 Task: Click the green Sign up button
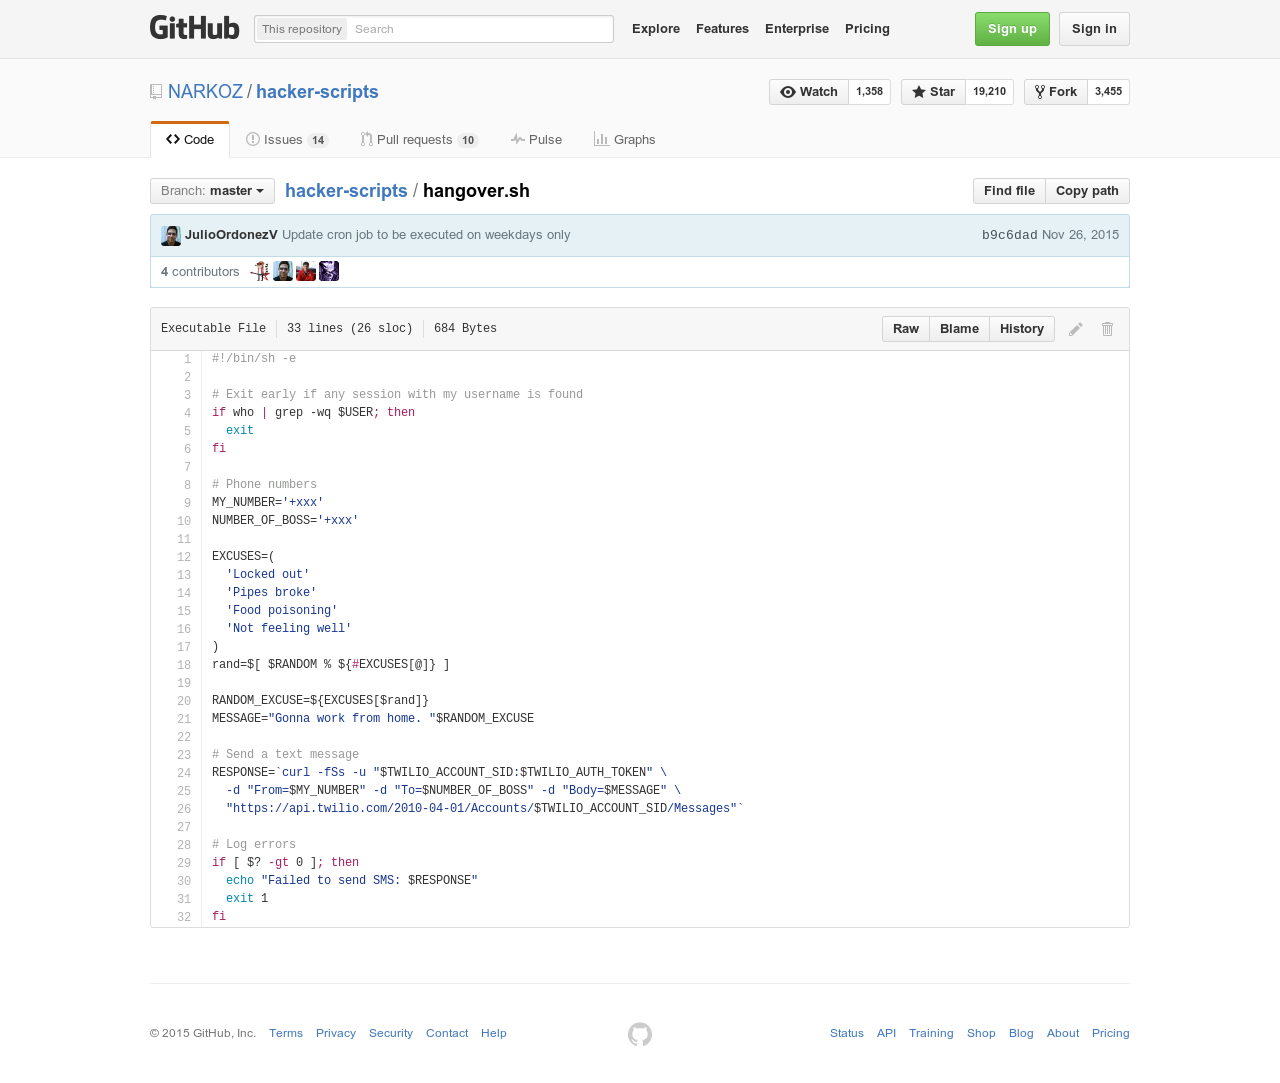point(1012,29)
